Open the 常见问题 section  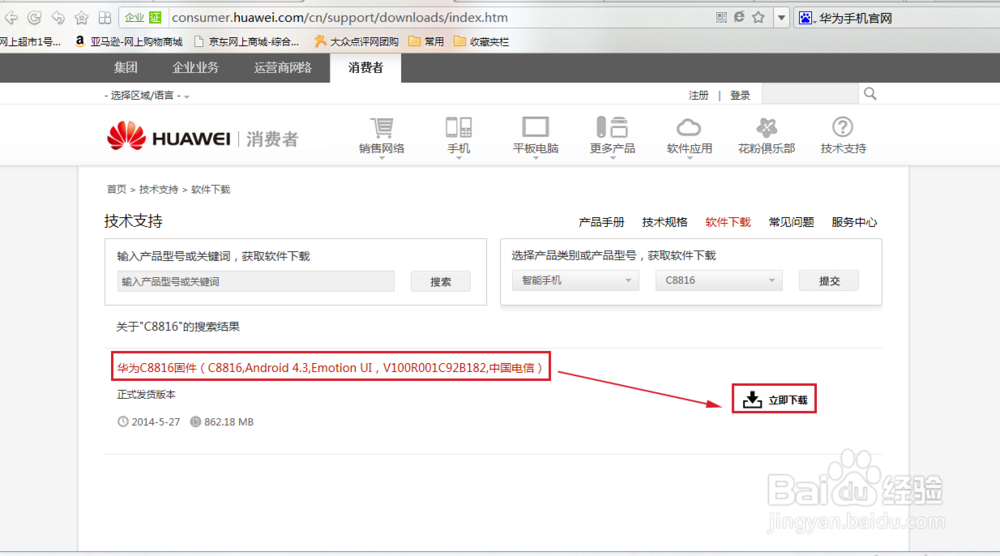pyautogui.click(x=791, y=222)
